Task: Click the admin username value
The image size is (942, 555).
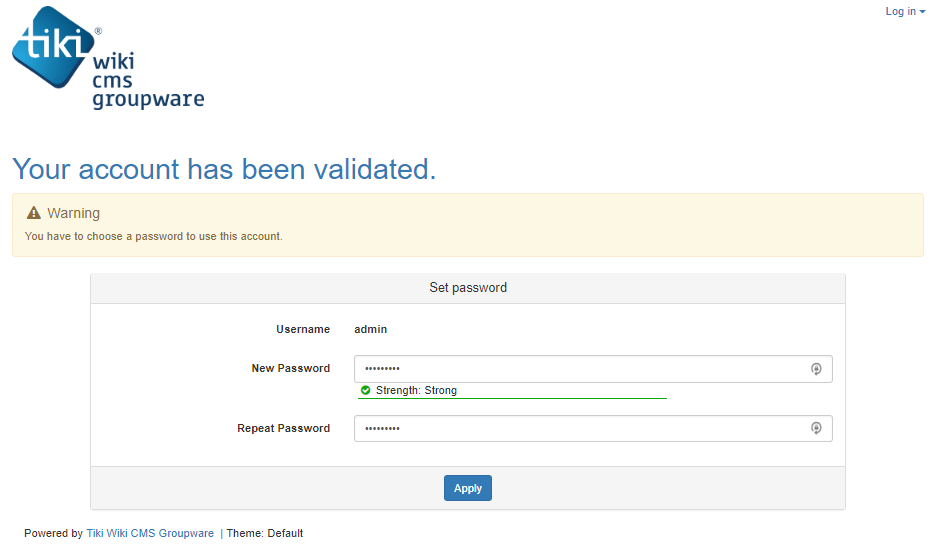Action: (371, 330)
